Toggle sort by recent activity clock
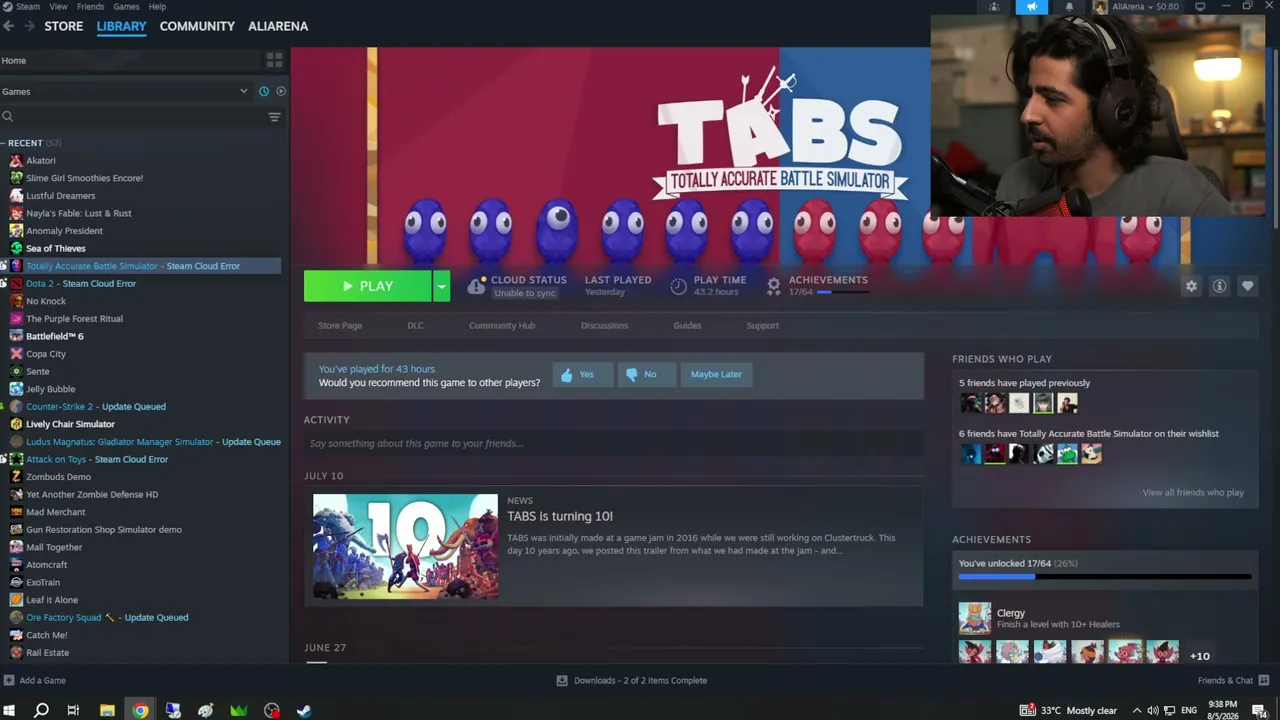The width and height of the screenshot is (1280, 720). point(264,91)
